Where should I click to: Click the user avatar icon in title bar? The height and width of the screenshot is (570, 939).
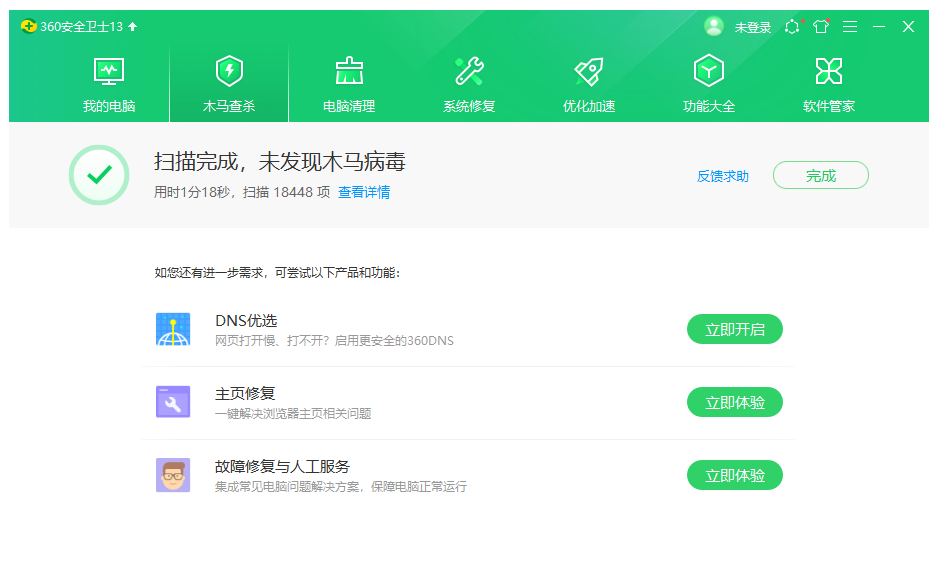tap(714, 27)
